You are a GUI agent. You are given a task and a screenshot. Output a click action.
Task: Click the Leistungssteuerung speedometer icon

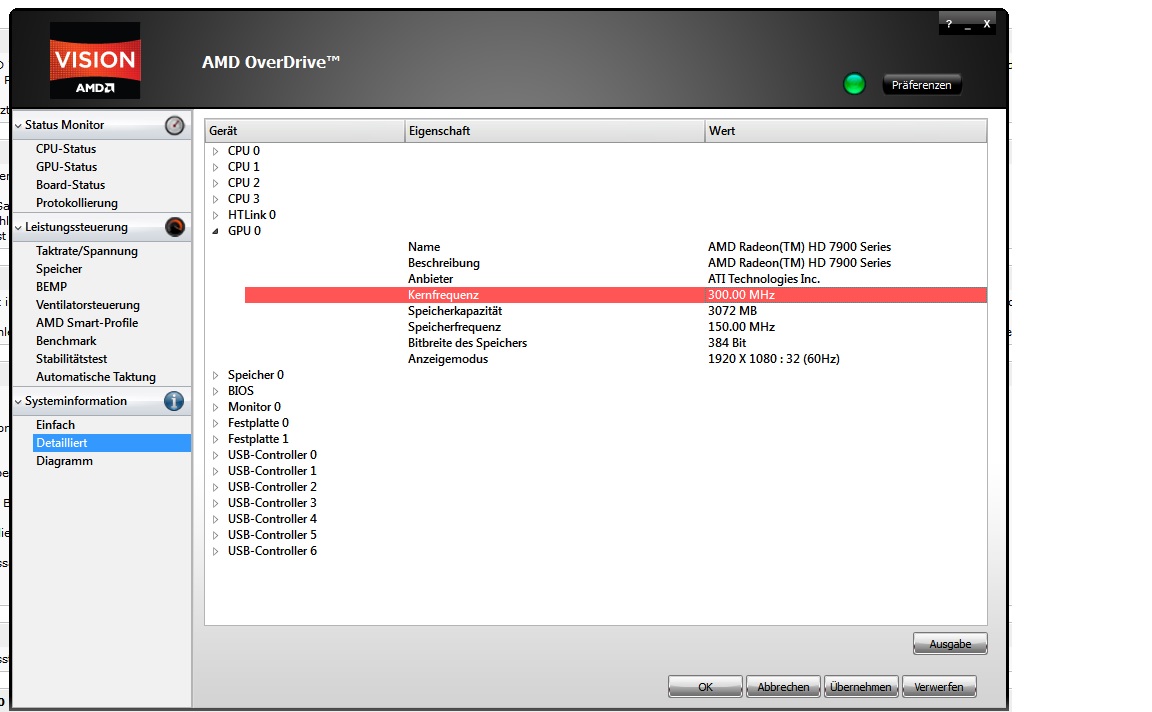[x=174, y=227]
